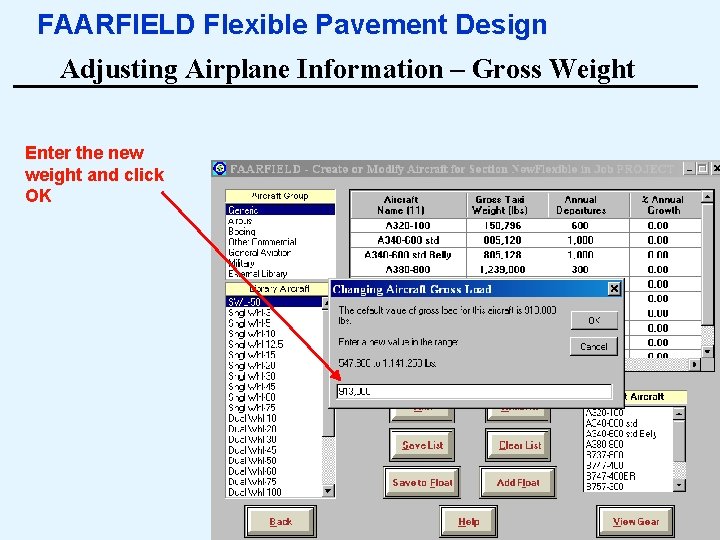
Task: Select Dual Whl-60 library aircraft
Action: point(274,471)
